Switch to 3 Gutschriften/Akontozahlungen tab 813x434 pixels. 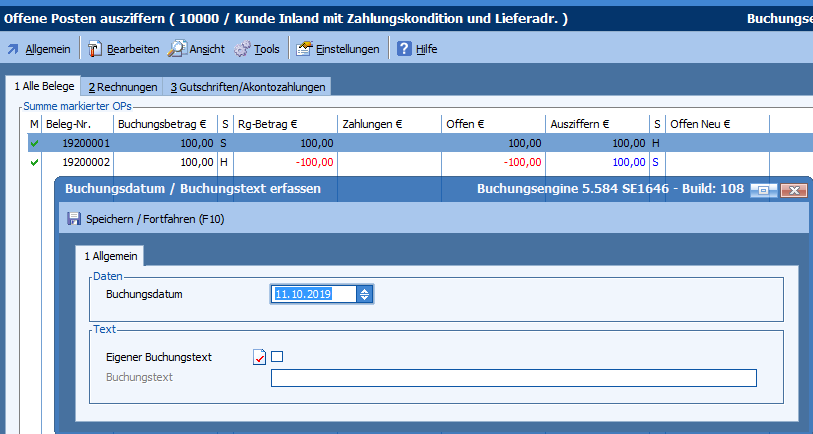(x=247, y=87)
